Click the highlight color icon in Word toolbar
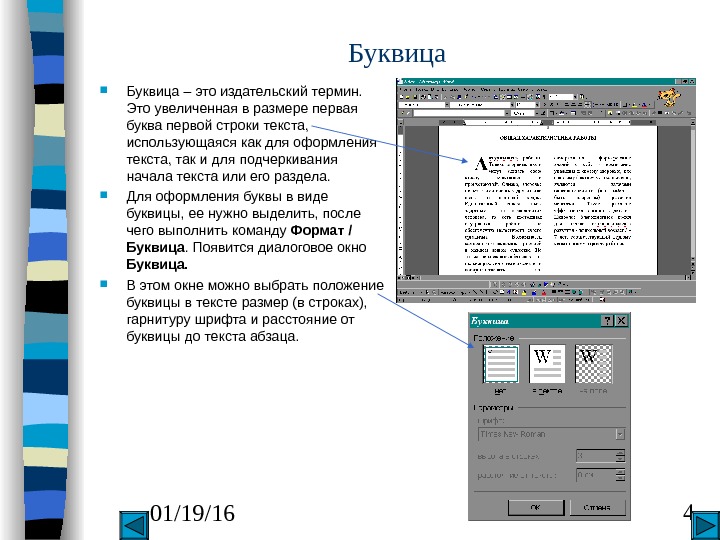 tap(634, 105)
